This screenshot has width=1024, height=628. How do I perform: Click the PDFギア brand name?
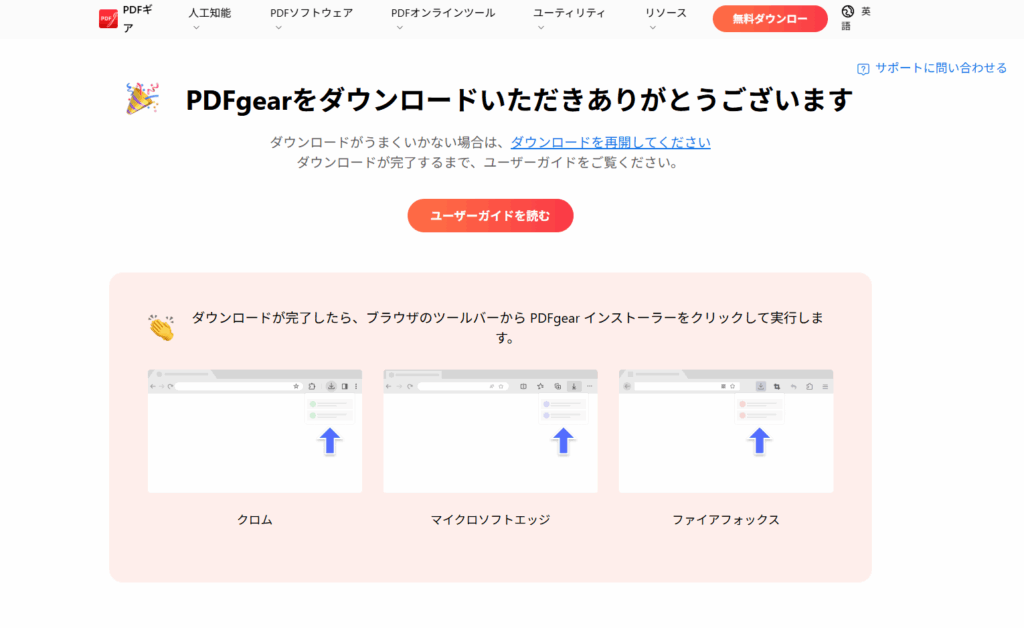pos(137,19)
